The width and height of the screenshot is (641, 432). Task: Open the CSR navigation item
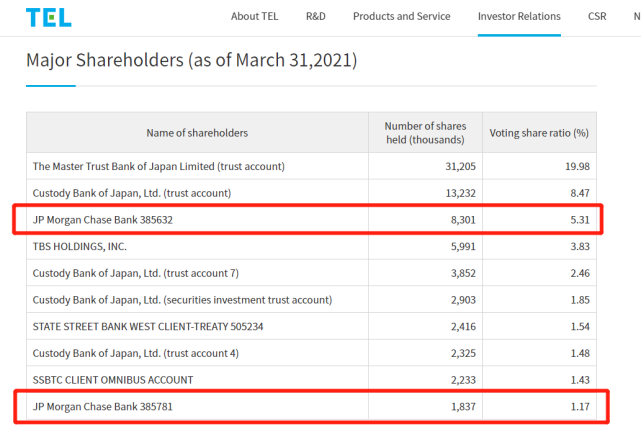597,16
